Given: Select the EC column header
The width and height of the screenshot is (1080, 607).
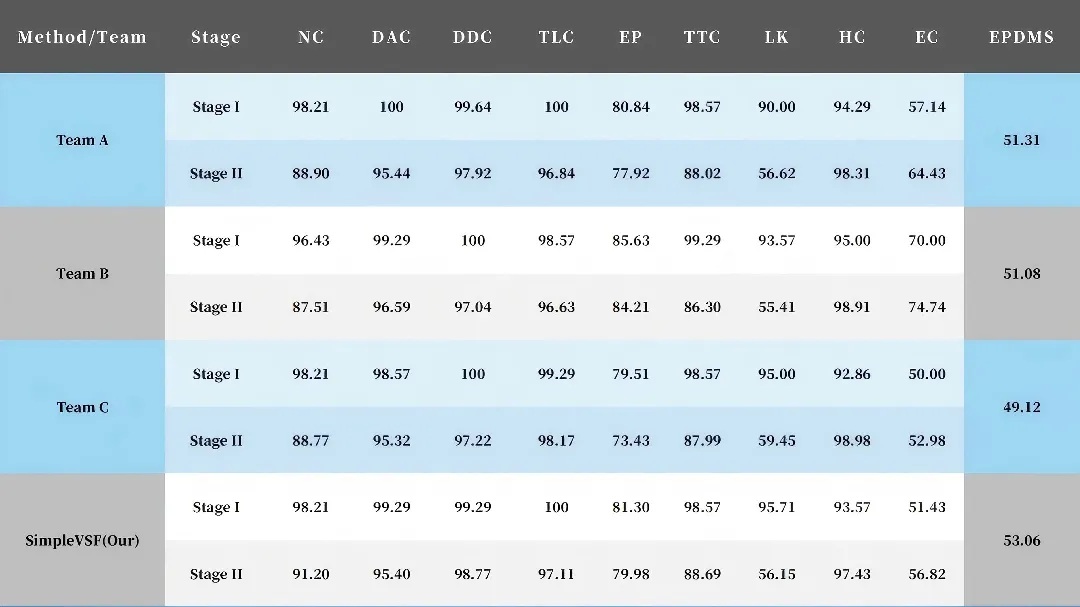Looking at the screenshot, I should (927, 37).
